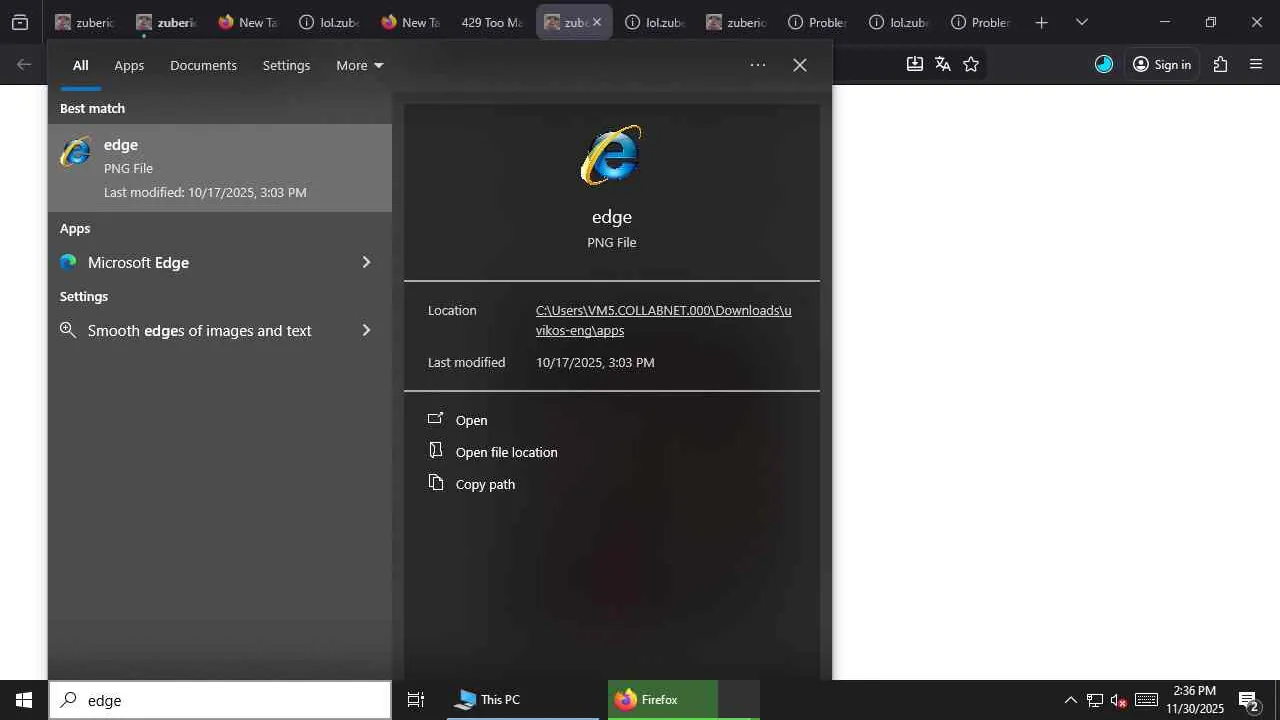Open the Firefox hamburger menu

pos(1256,64)
